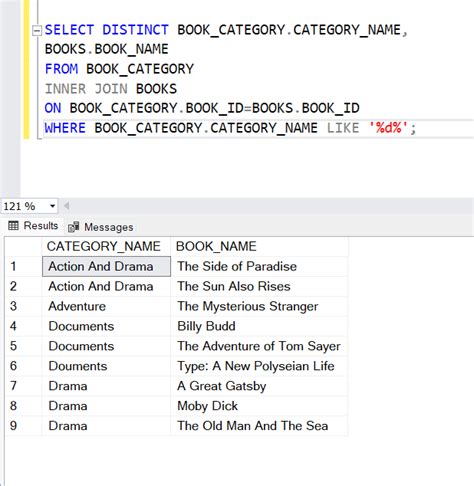Switch to the Results tab
The width and height of the screenshot is (474, 486).
point(33,226)
